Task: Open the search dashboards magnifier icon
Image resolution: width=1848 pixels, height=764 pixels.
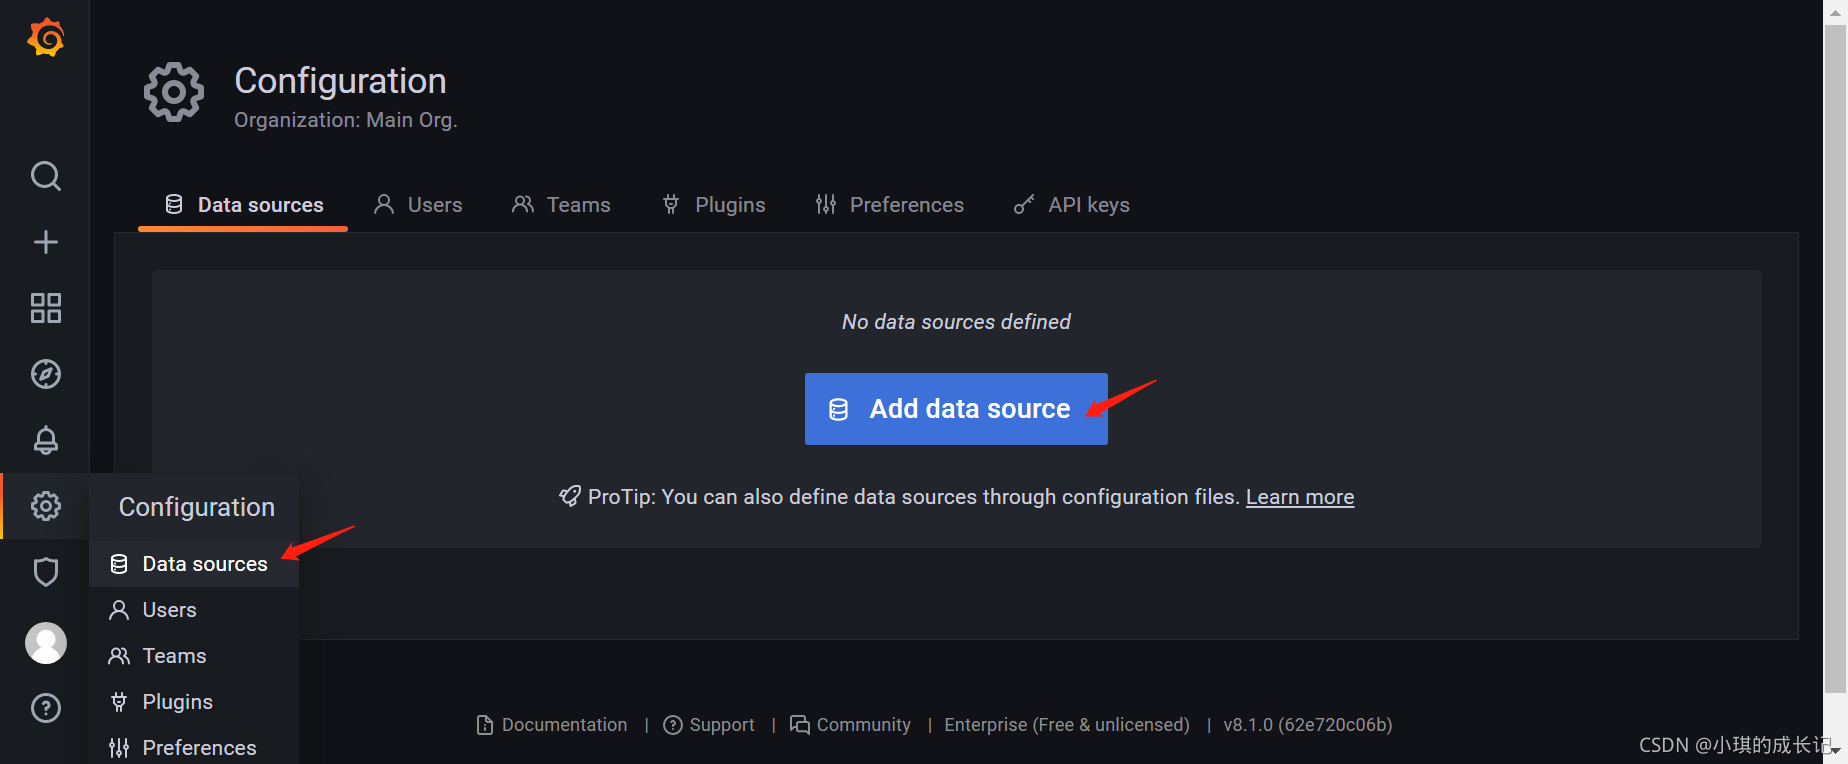Action: click(46, 176)
